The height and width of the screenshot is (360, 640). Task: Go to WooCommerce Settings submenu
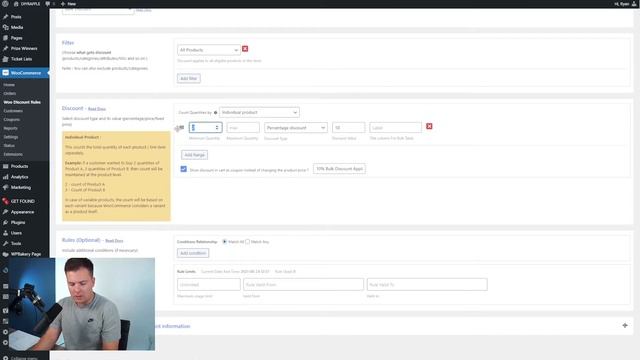[11, 137]
